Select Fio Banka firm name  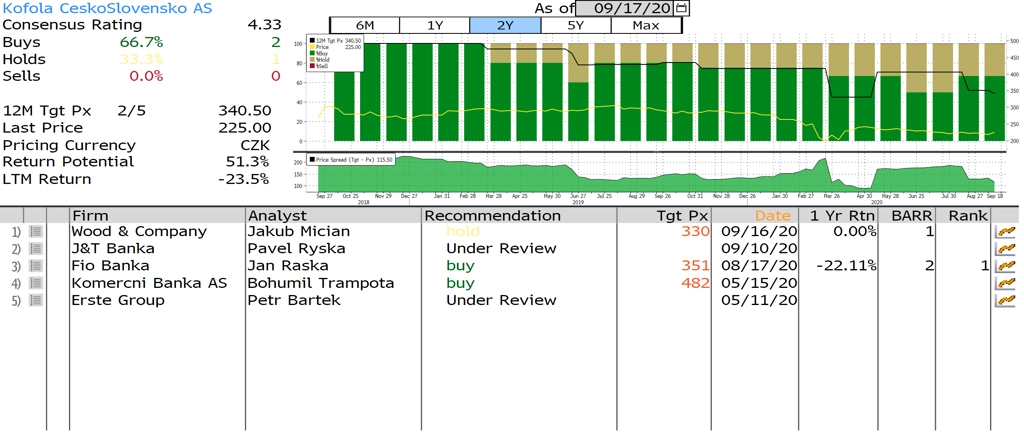click(x=110, y=266)
